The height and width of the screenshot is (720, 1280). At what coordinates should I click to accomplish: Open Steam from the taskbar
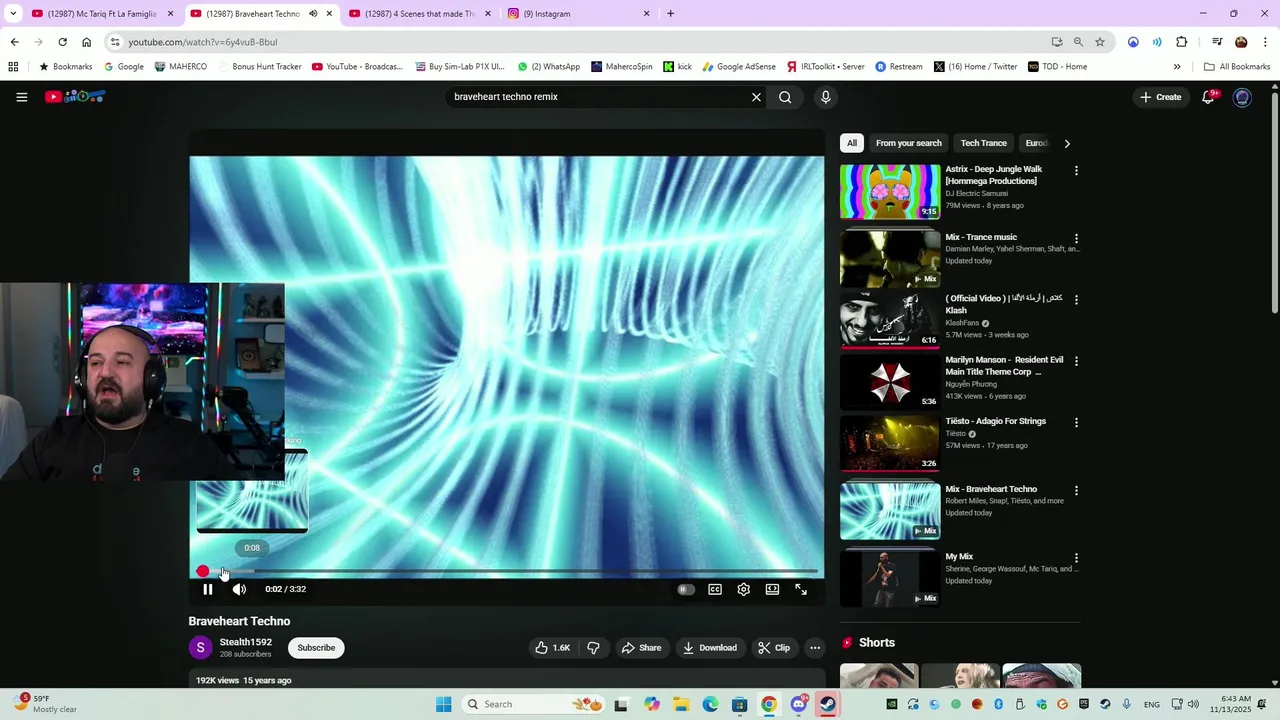[x=828, y=704]
